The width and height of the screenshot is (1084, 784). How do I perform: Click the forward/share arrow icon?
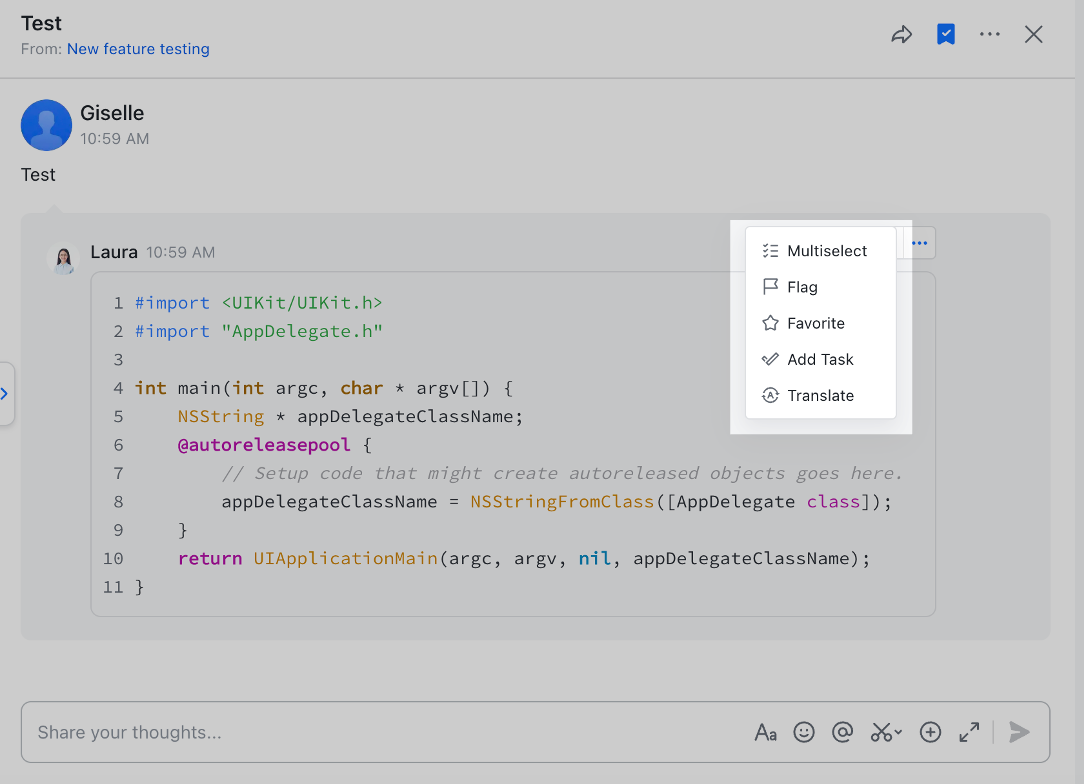(902, 35)
